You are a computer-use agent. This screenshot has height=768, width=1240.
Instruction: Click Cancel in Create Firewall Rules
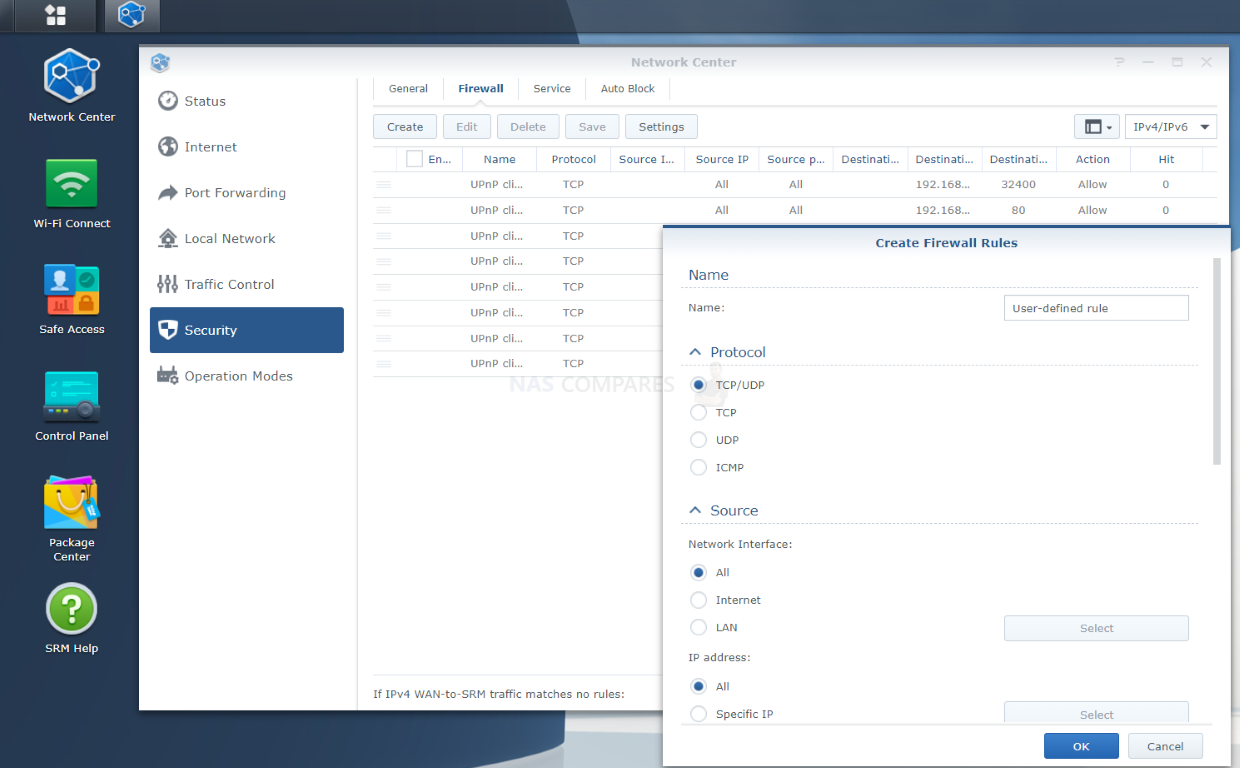tap(1165, 746)
